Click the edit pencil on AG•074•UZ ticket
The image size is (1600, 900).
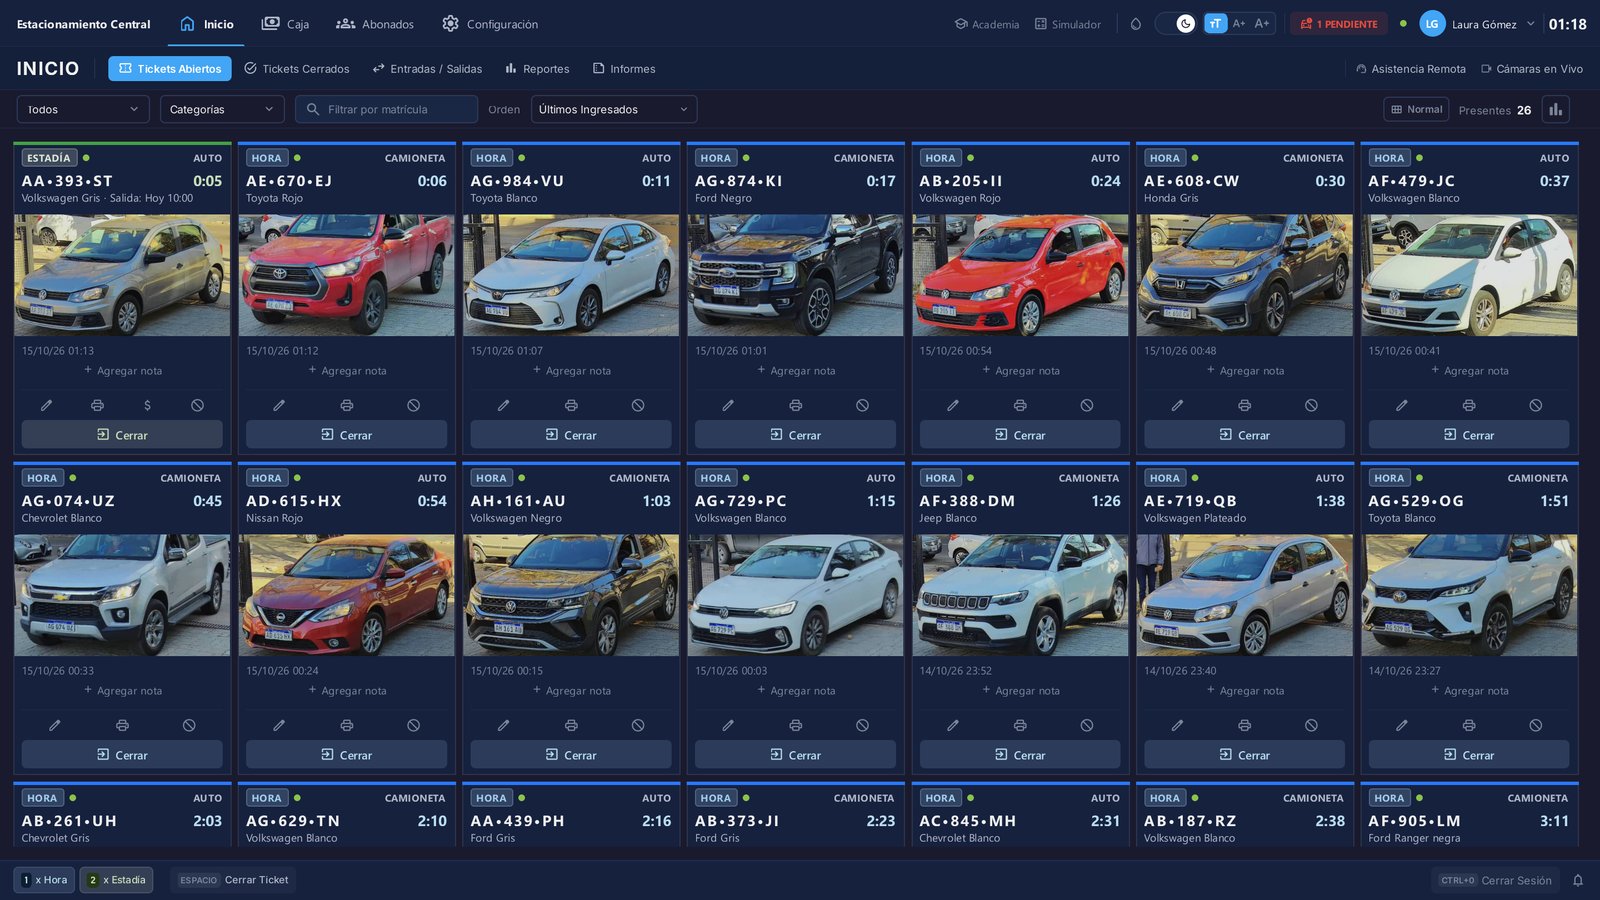55,725
